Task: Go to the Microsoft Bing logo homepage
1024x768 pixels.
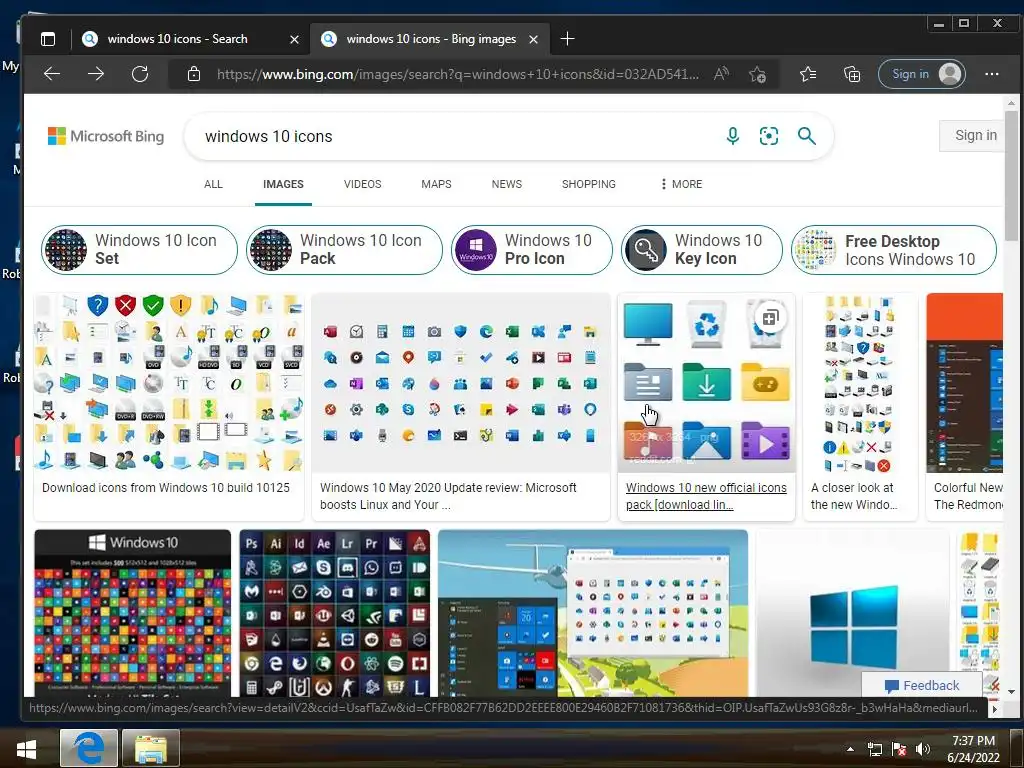Action: pos(106,136)
